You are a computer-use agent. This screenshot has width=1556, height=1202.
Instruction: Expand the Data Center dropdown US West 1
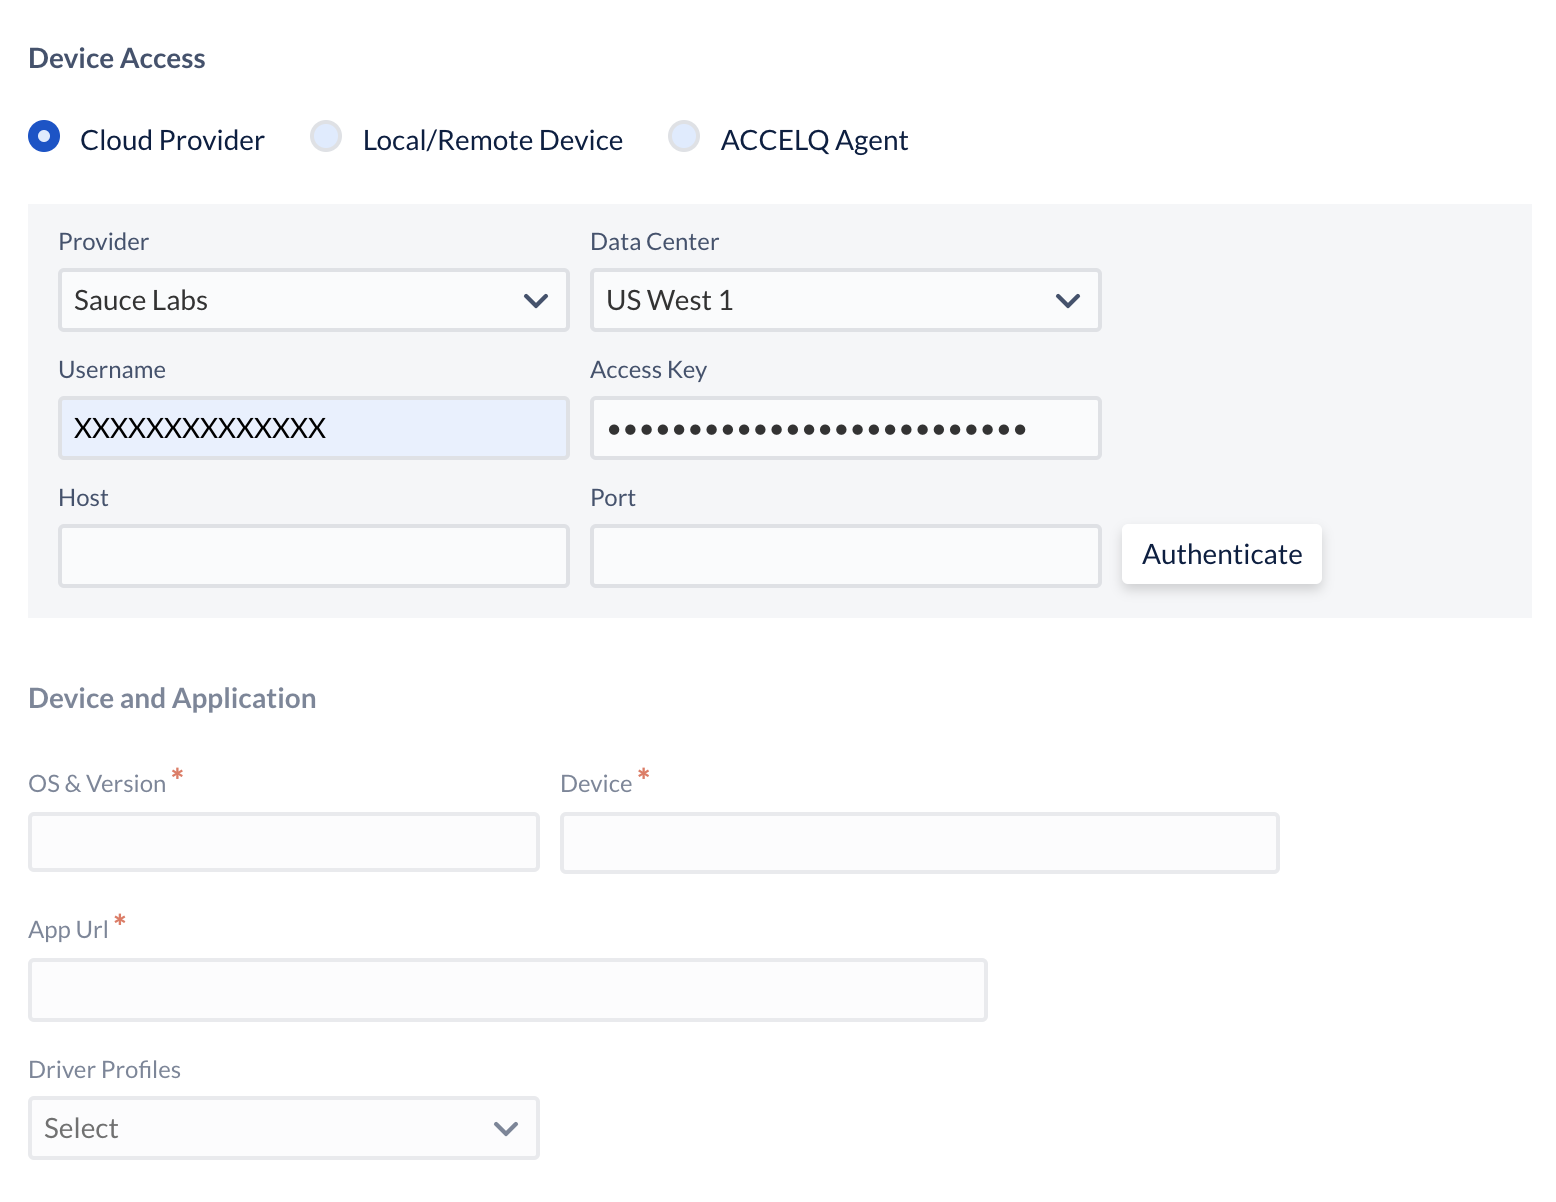[x=846, y=300]
